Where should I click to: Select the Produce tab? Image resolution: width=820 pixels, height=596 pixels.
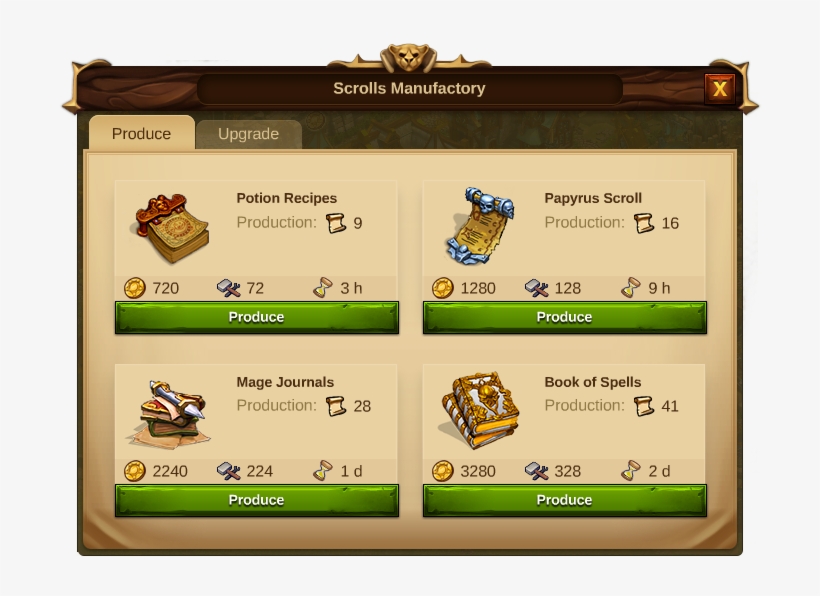click(x=142, y=133)
